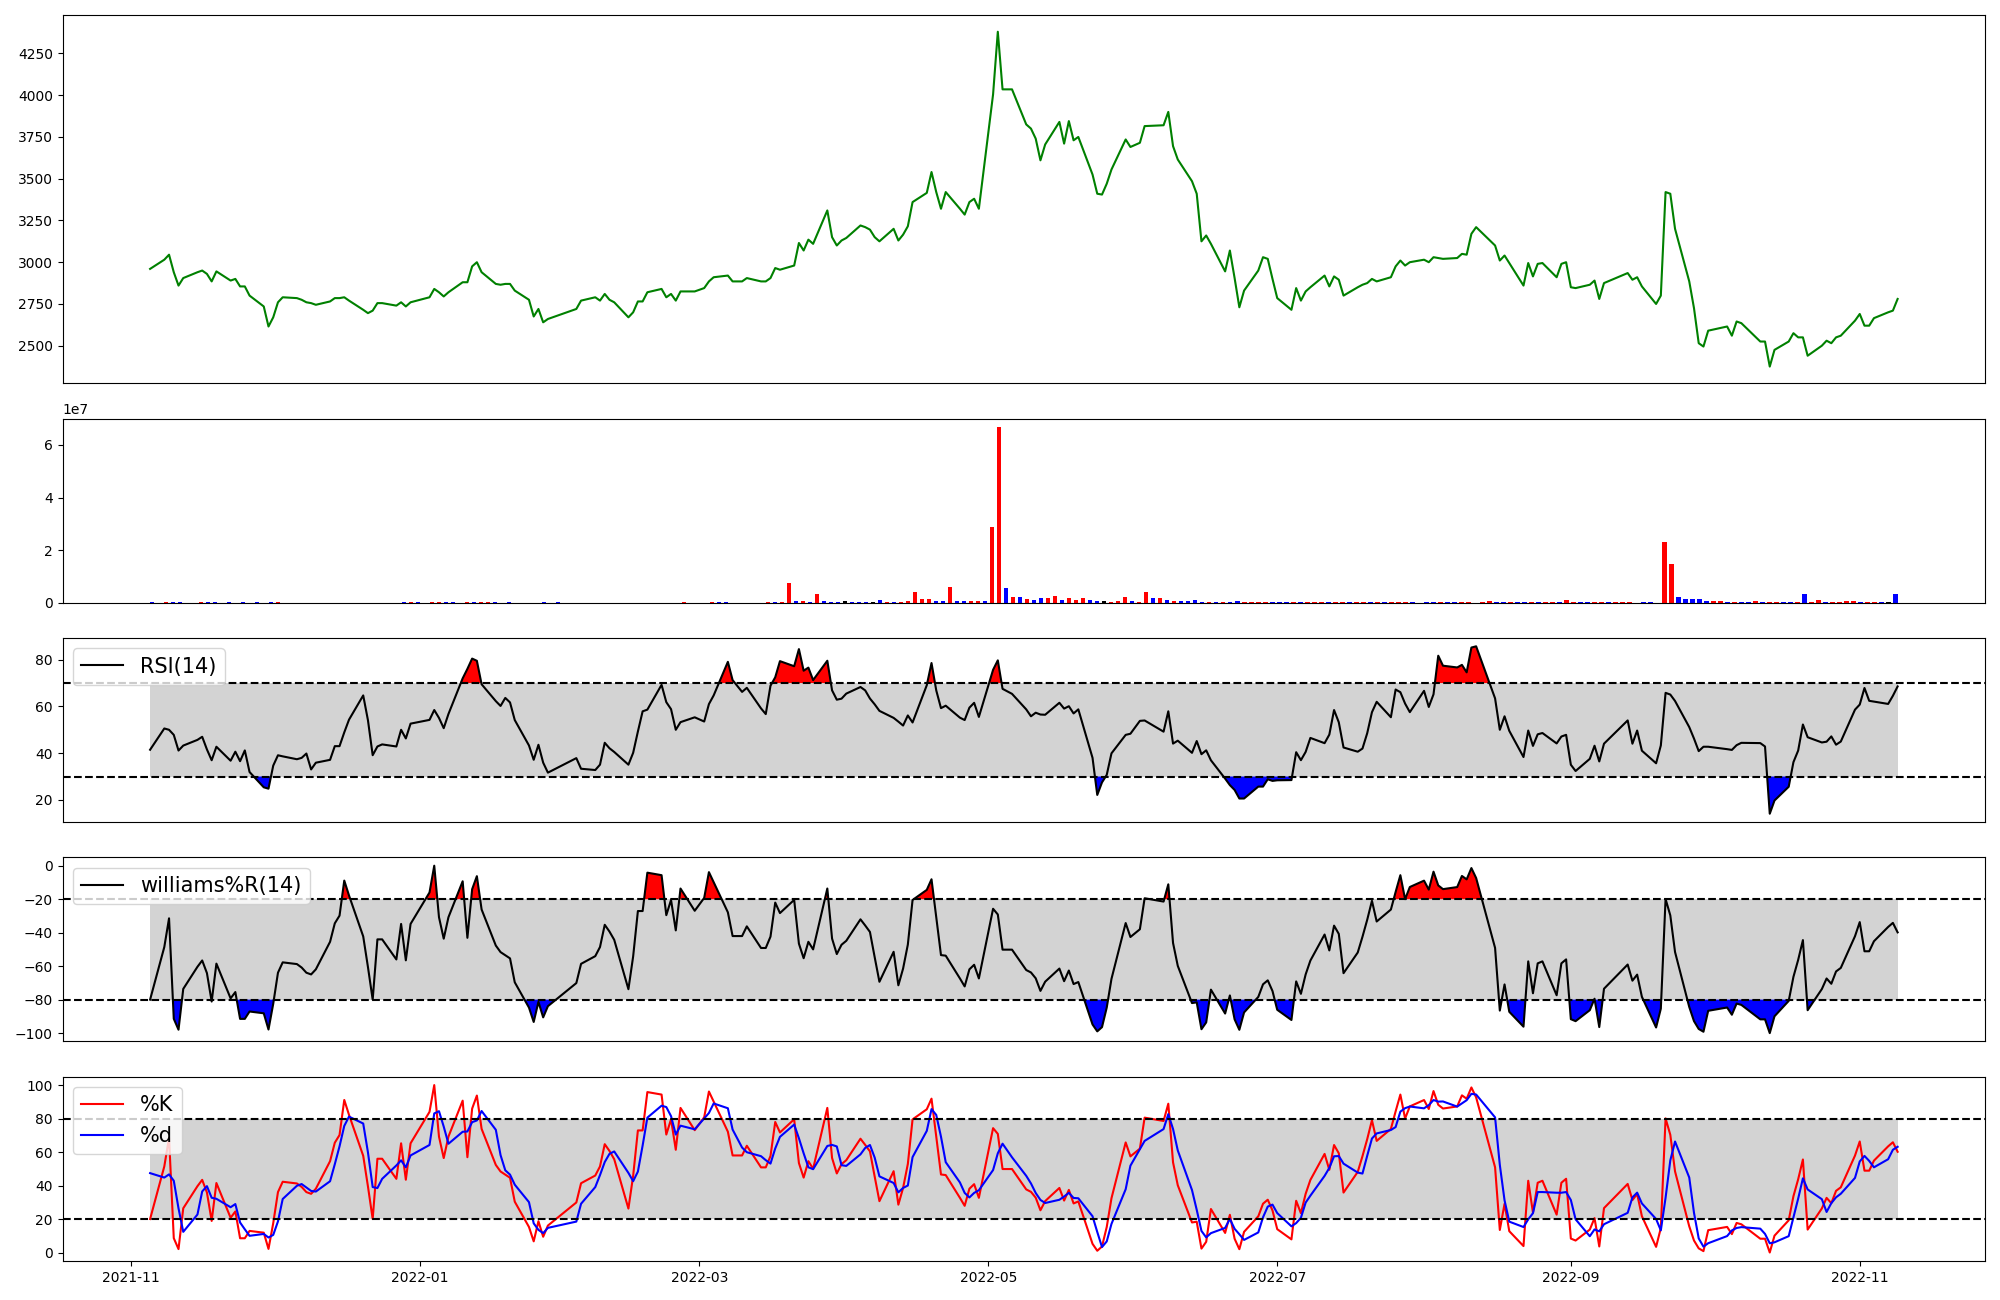Click the 2022-03 x-axis date label
Viewport: 2000px width, 1300px height.
(699, 1277)
